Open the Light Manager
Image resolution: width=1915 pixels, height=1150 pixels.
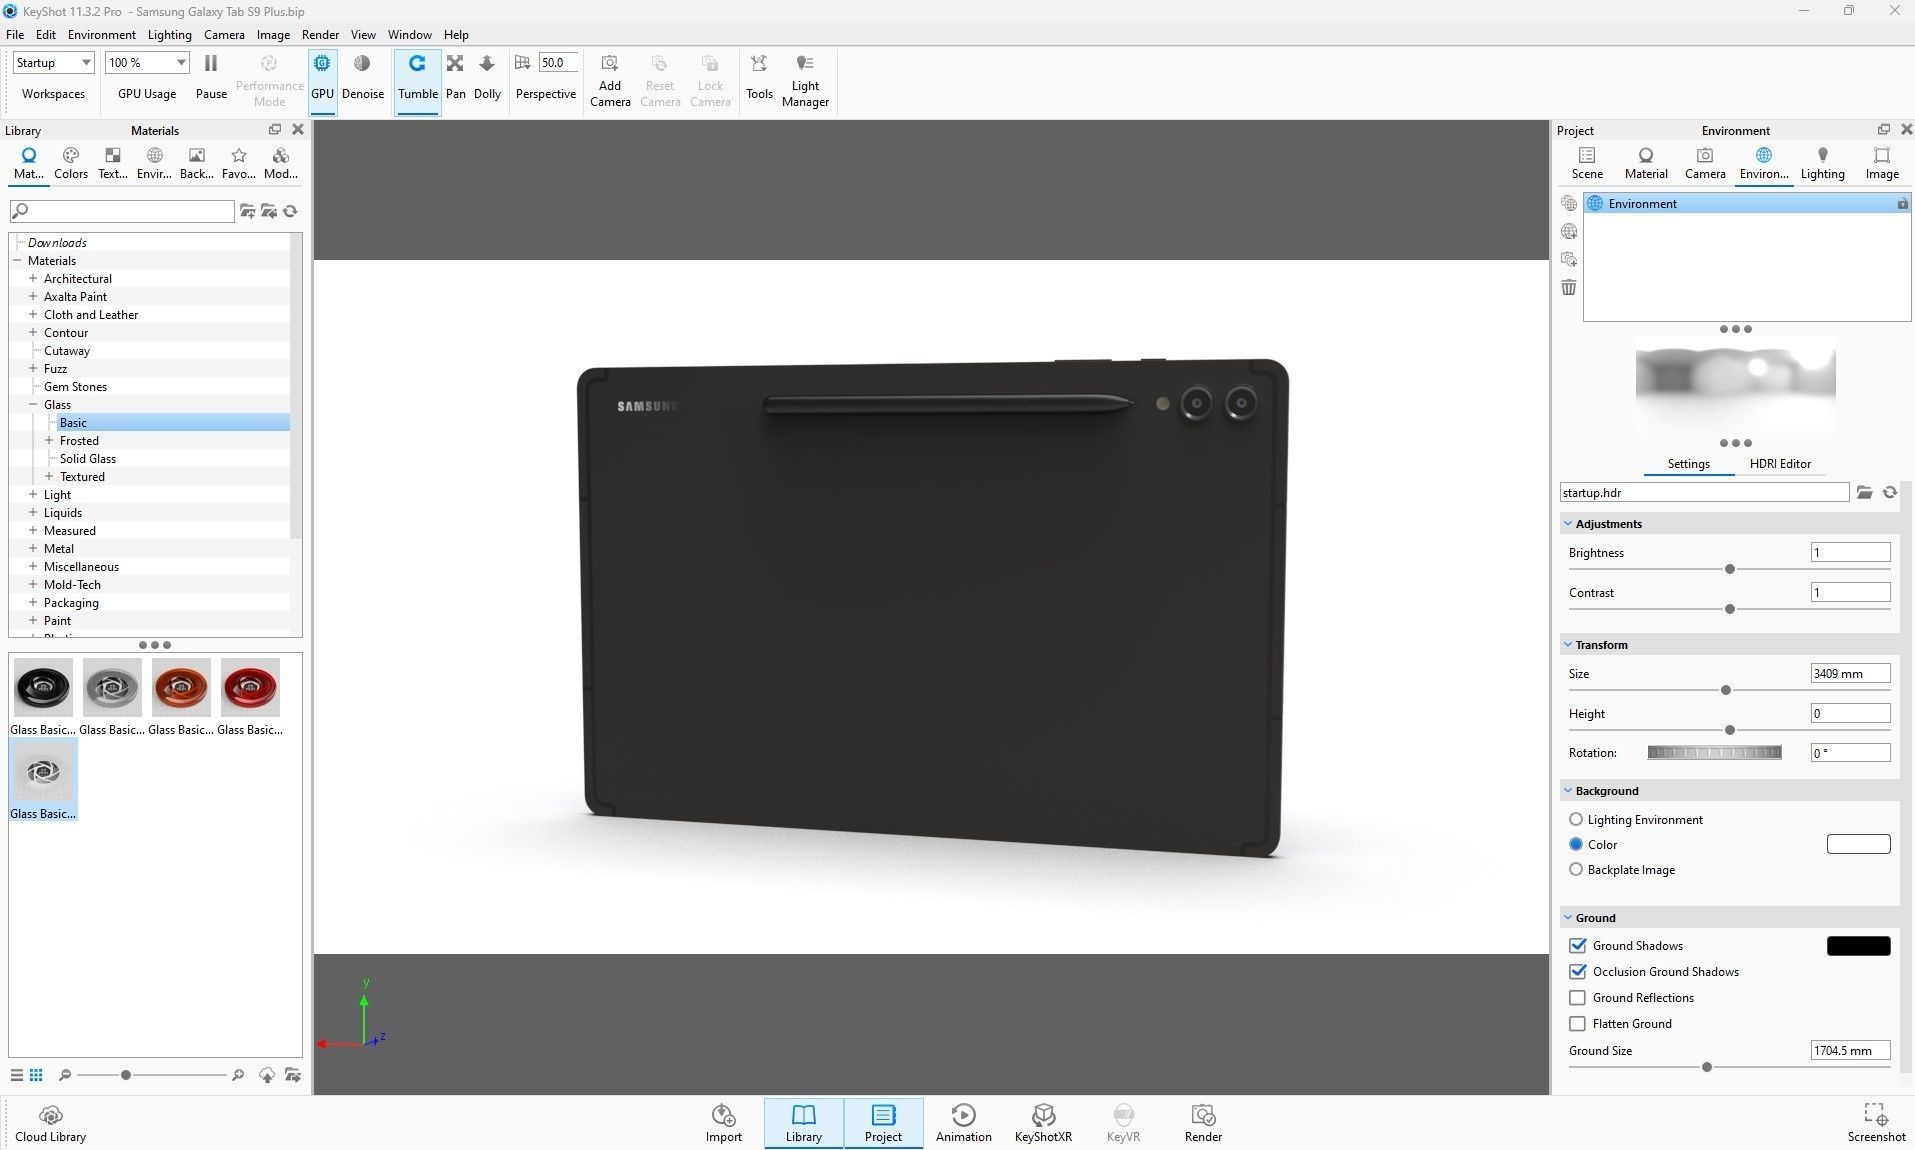click(x=805, y=80)
